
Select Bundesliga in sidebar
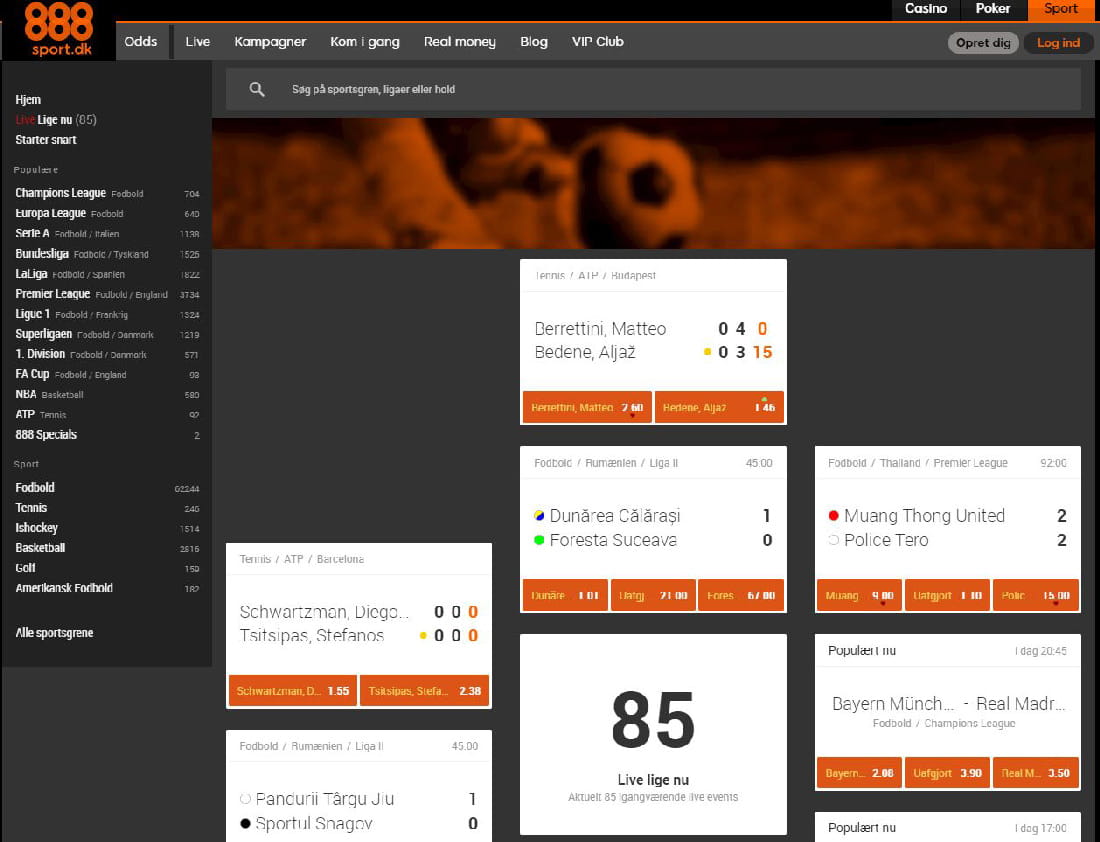click(107, 254)
